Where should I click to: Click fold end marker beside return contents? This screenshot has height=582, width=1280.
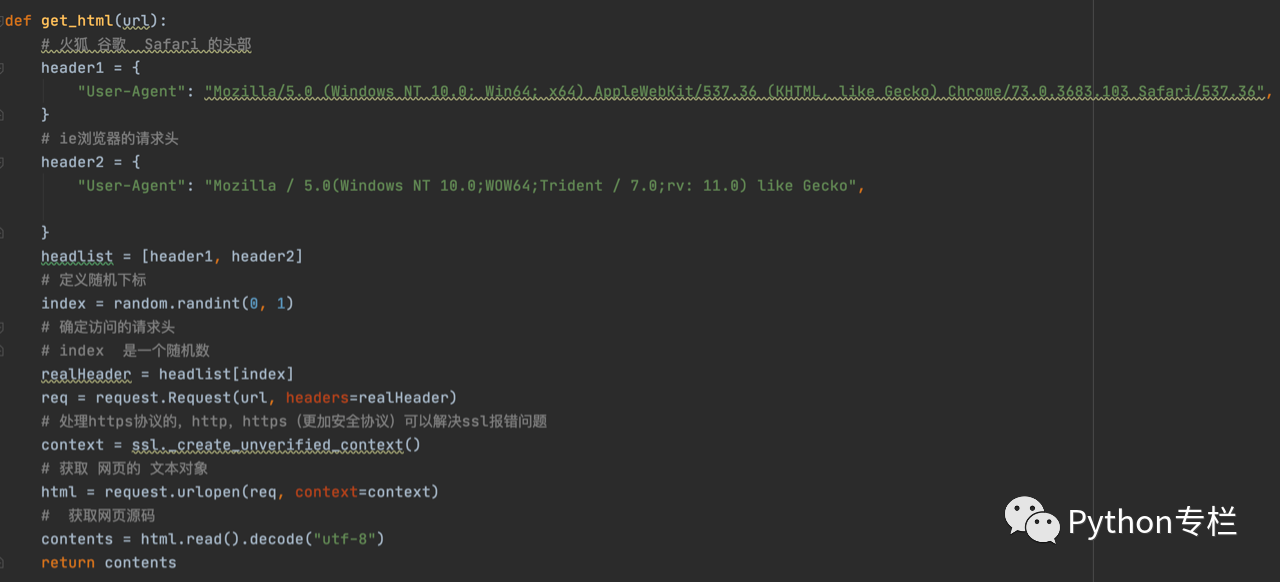click(2, 563)
